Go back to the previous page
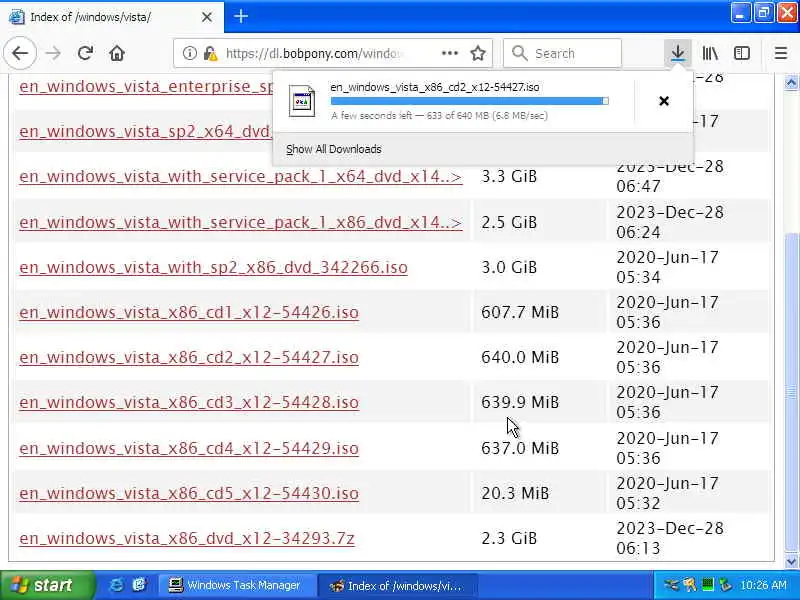Viewport: 800px width, 600px height. pyautogui.click(x=20, y=53)
